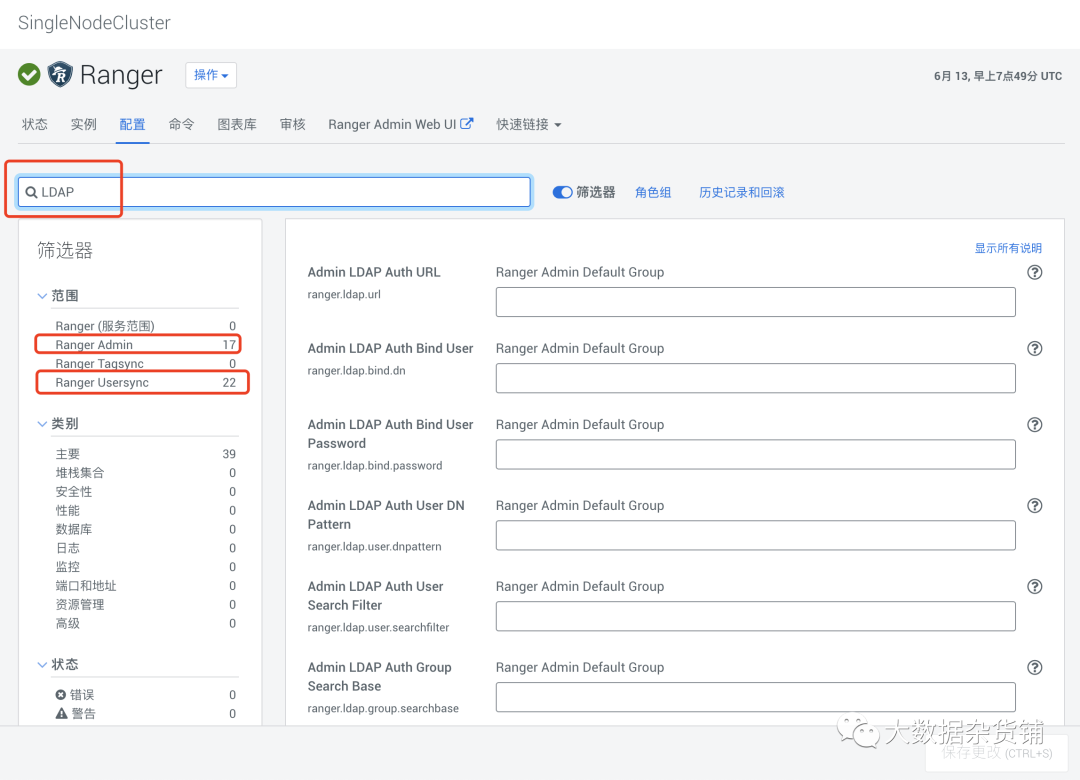Open help for Admin LDAP Auth URL
Image resolution: width=1080 pixels, height=780 pixels.
coord(1035,272)
